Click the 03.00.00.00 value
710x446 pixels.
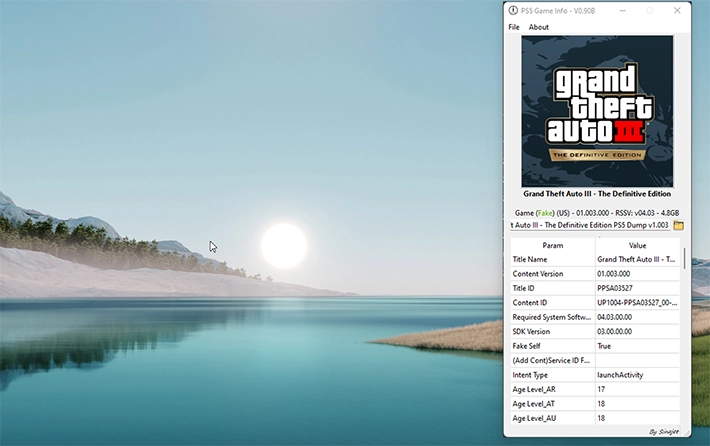pyautogui.click(x=637, y=332)
